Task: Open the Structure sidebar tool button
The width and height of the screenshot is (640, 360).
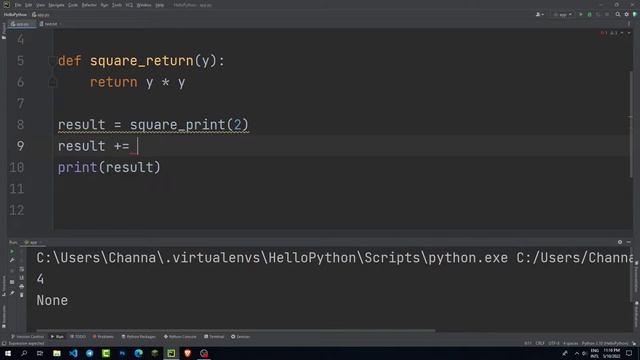Action: click(x=4, y=286)
